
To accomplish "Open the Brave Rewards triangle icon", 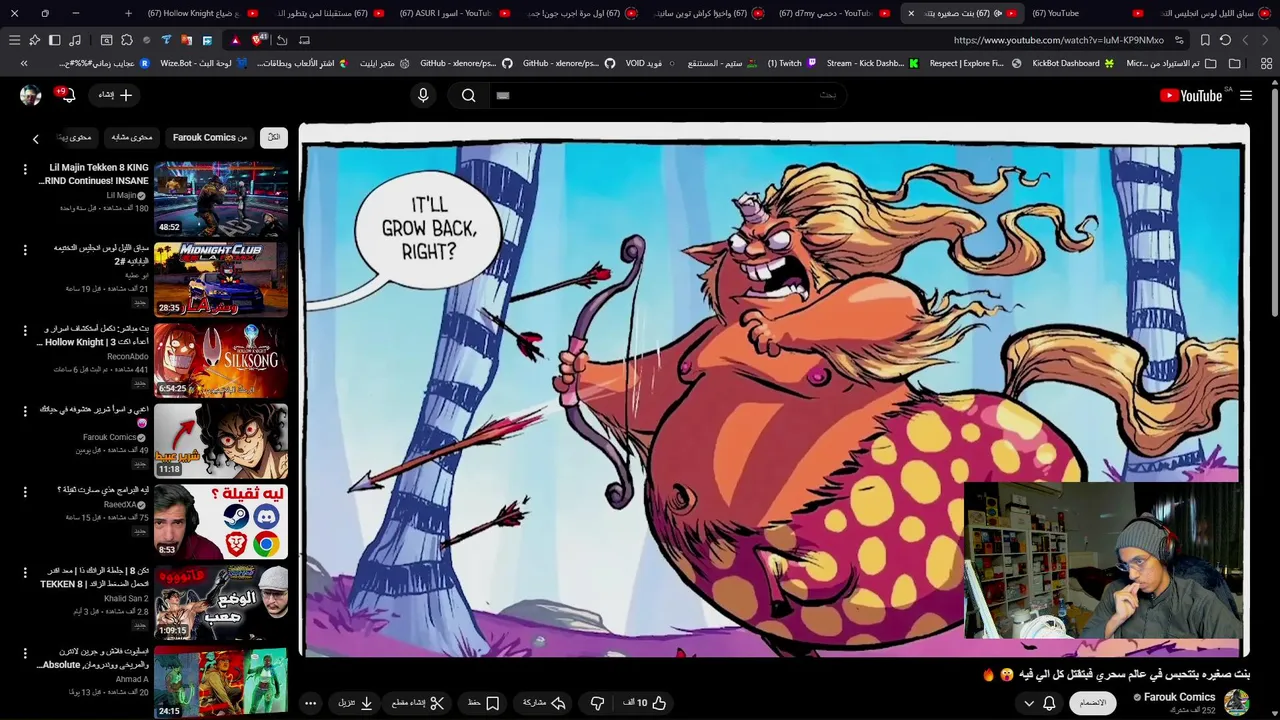I will tap(235, 40).
